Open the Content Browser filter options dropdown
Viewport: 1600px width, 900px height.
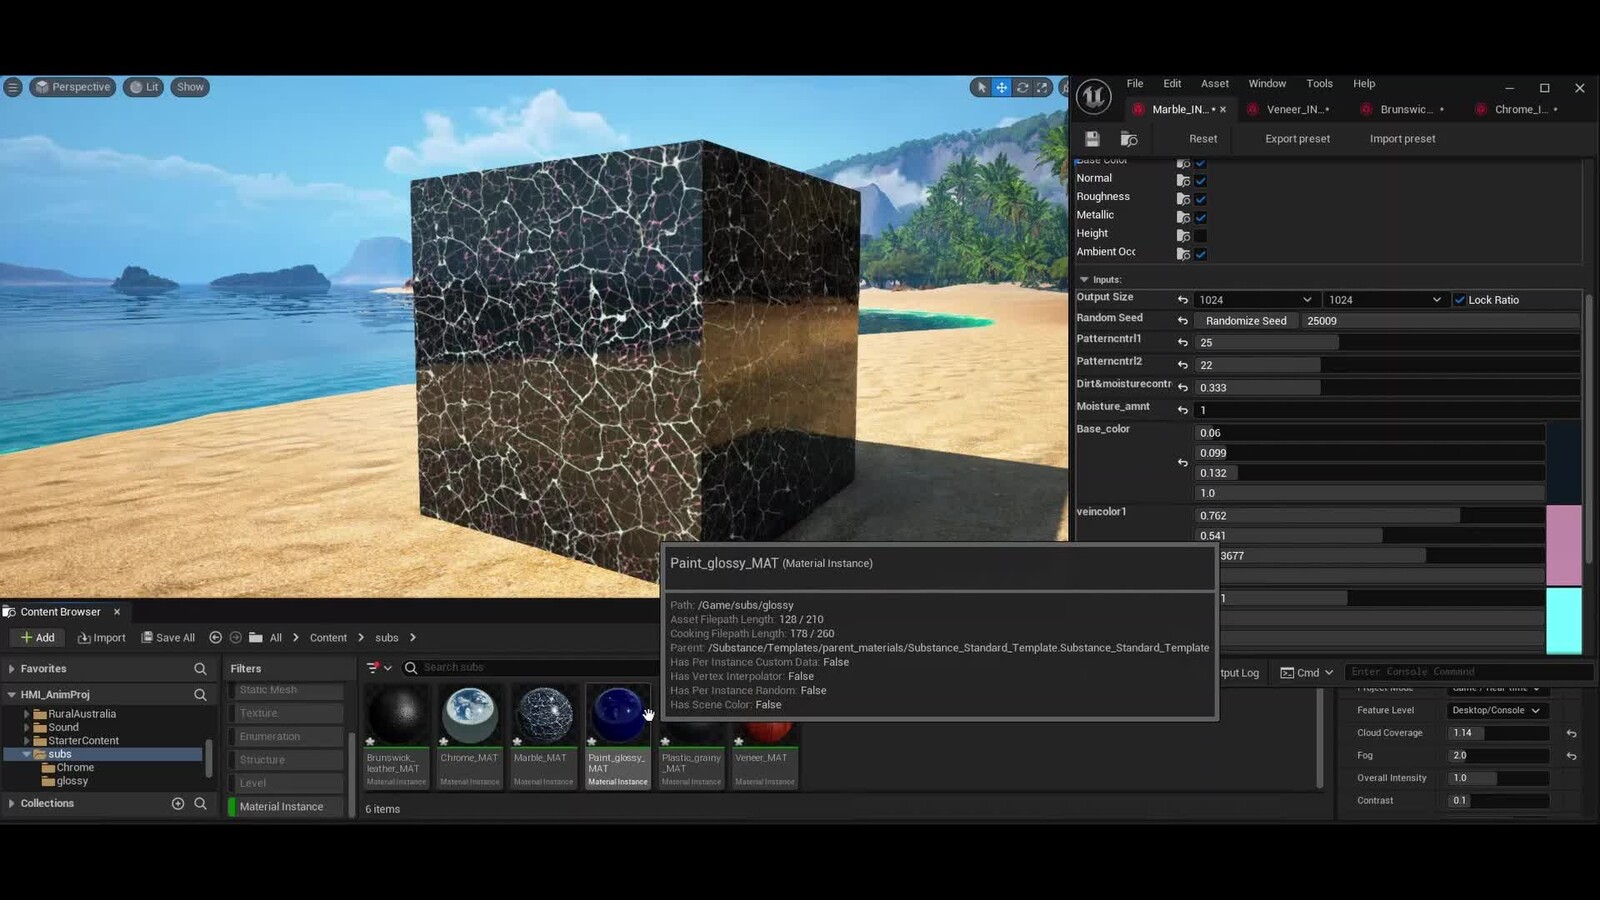coord(379,668)
